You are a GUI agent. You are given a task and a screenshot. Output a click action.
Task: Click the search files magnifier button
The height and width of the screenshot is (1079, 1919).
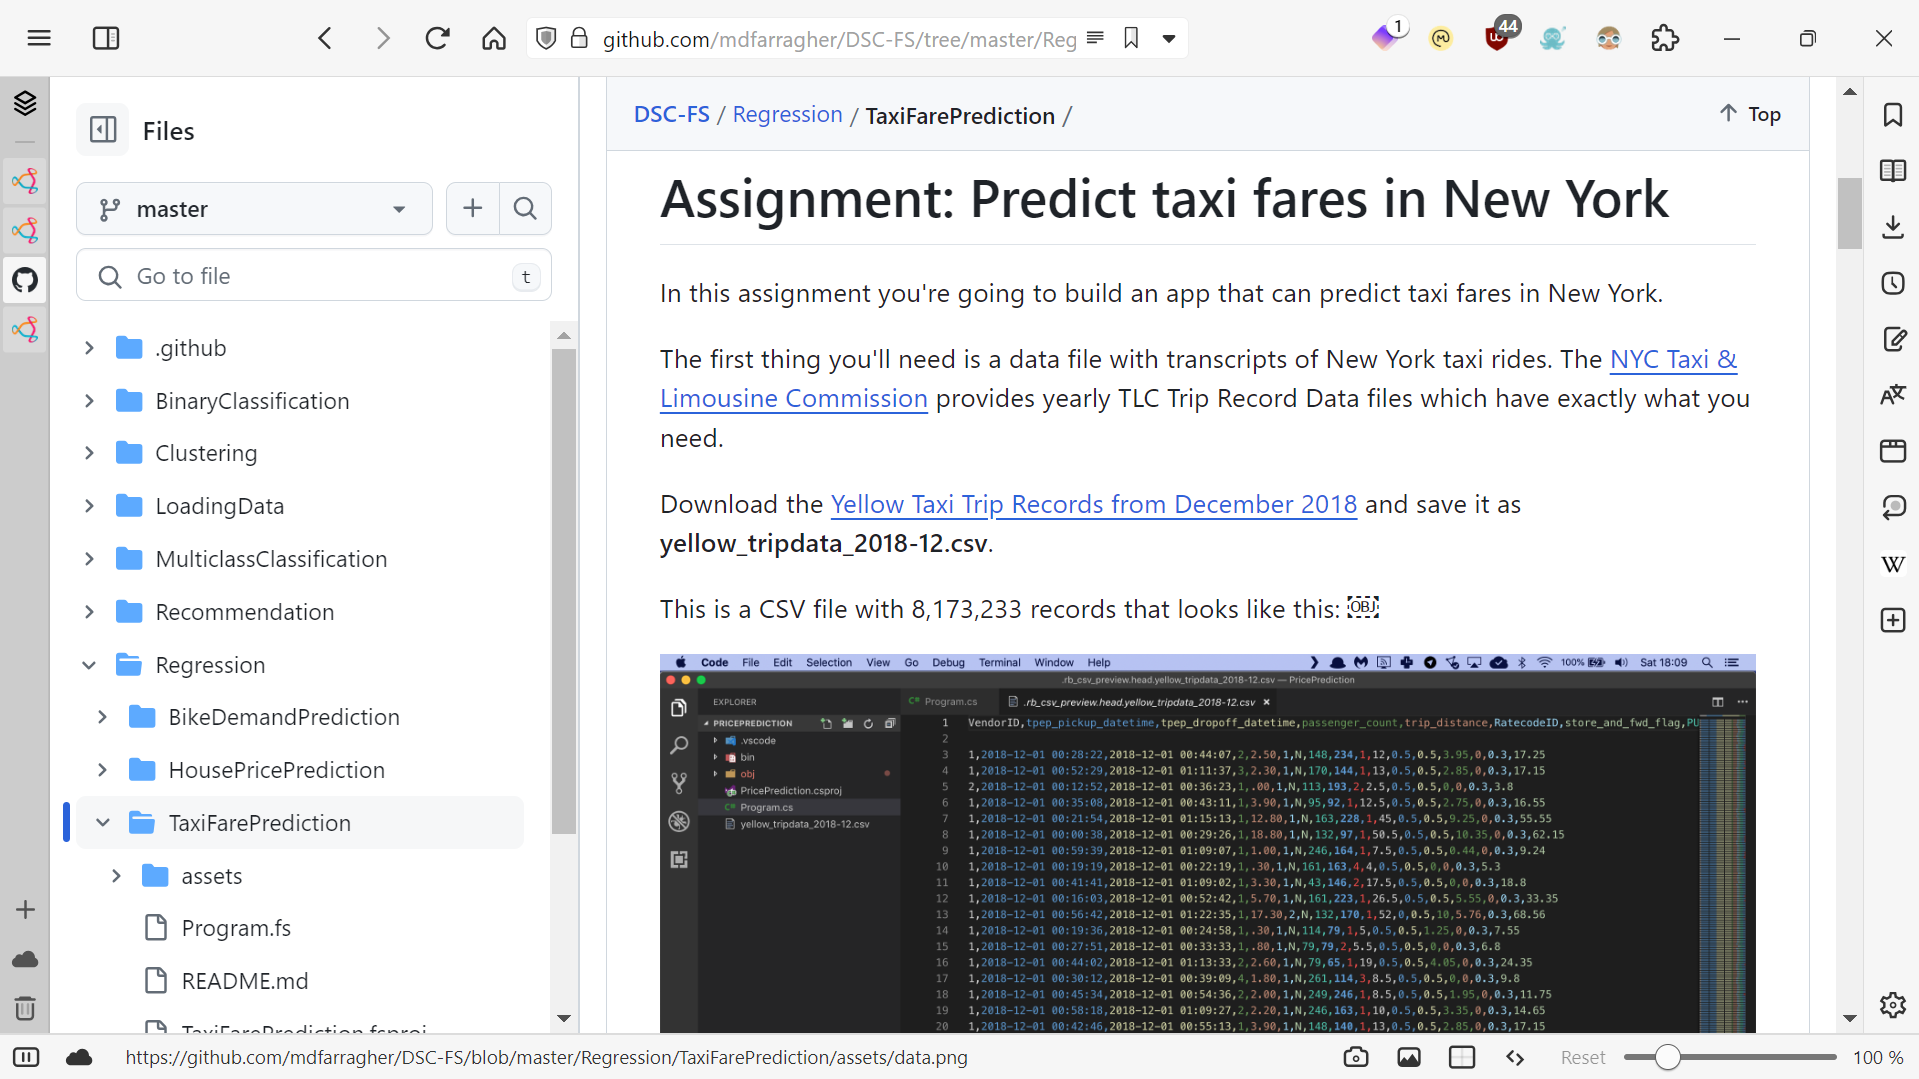525,208
